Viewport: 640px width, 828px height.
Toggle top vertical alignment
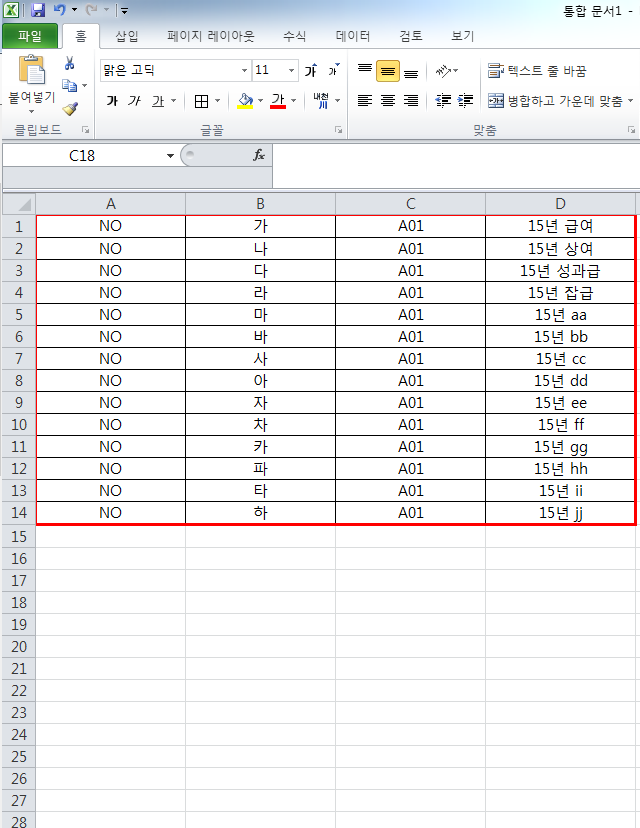coord(365,70)
